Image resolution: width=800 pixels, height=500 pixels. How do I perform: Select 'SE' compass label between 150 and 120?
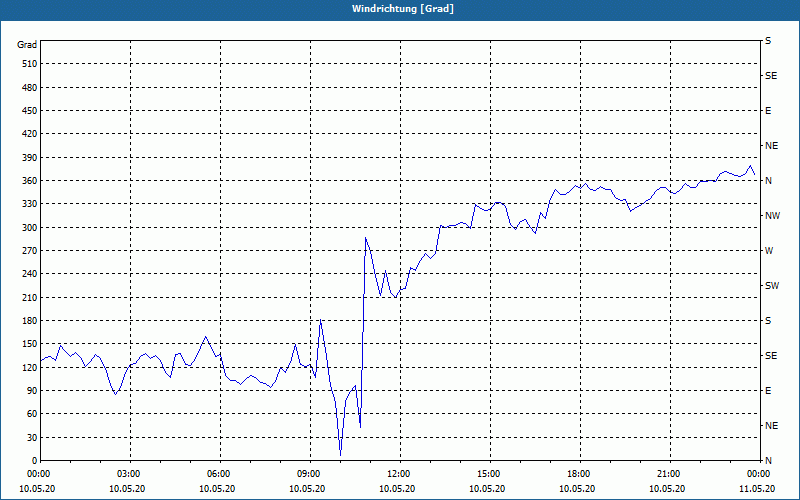771,356
